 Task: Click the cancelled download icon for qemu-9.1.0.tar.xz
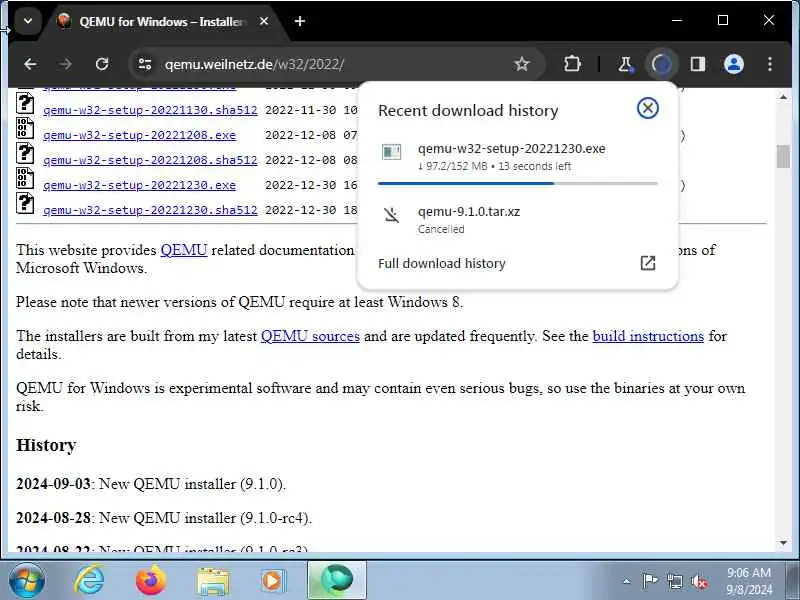point(391,215)
